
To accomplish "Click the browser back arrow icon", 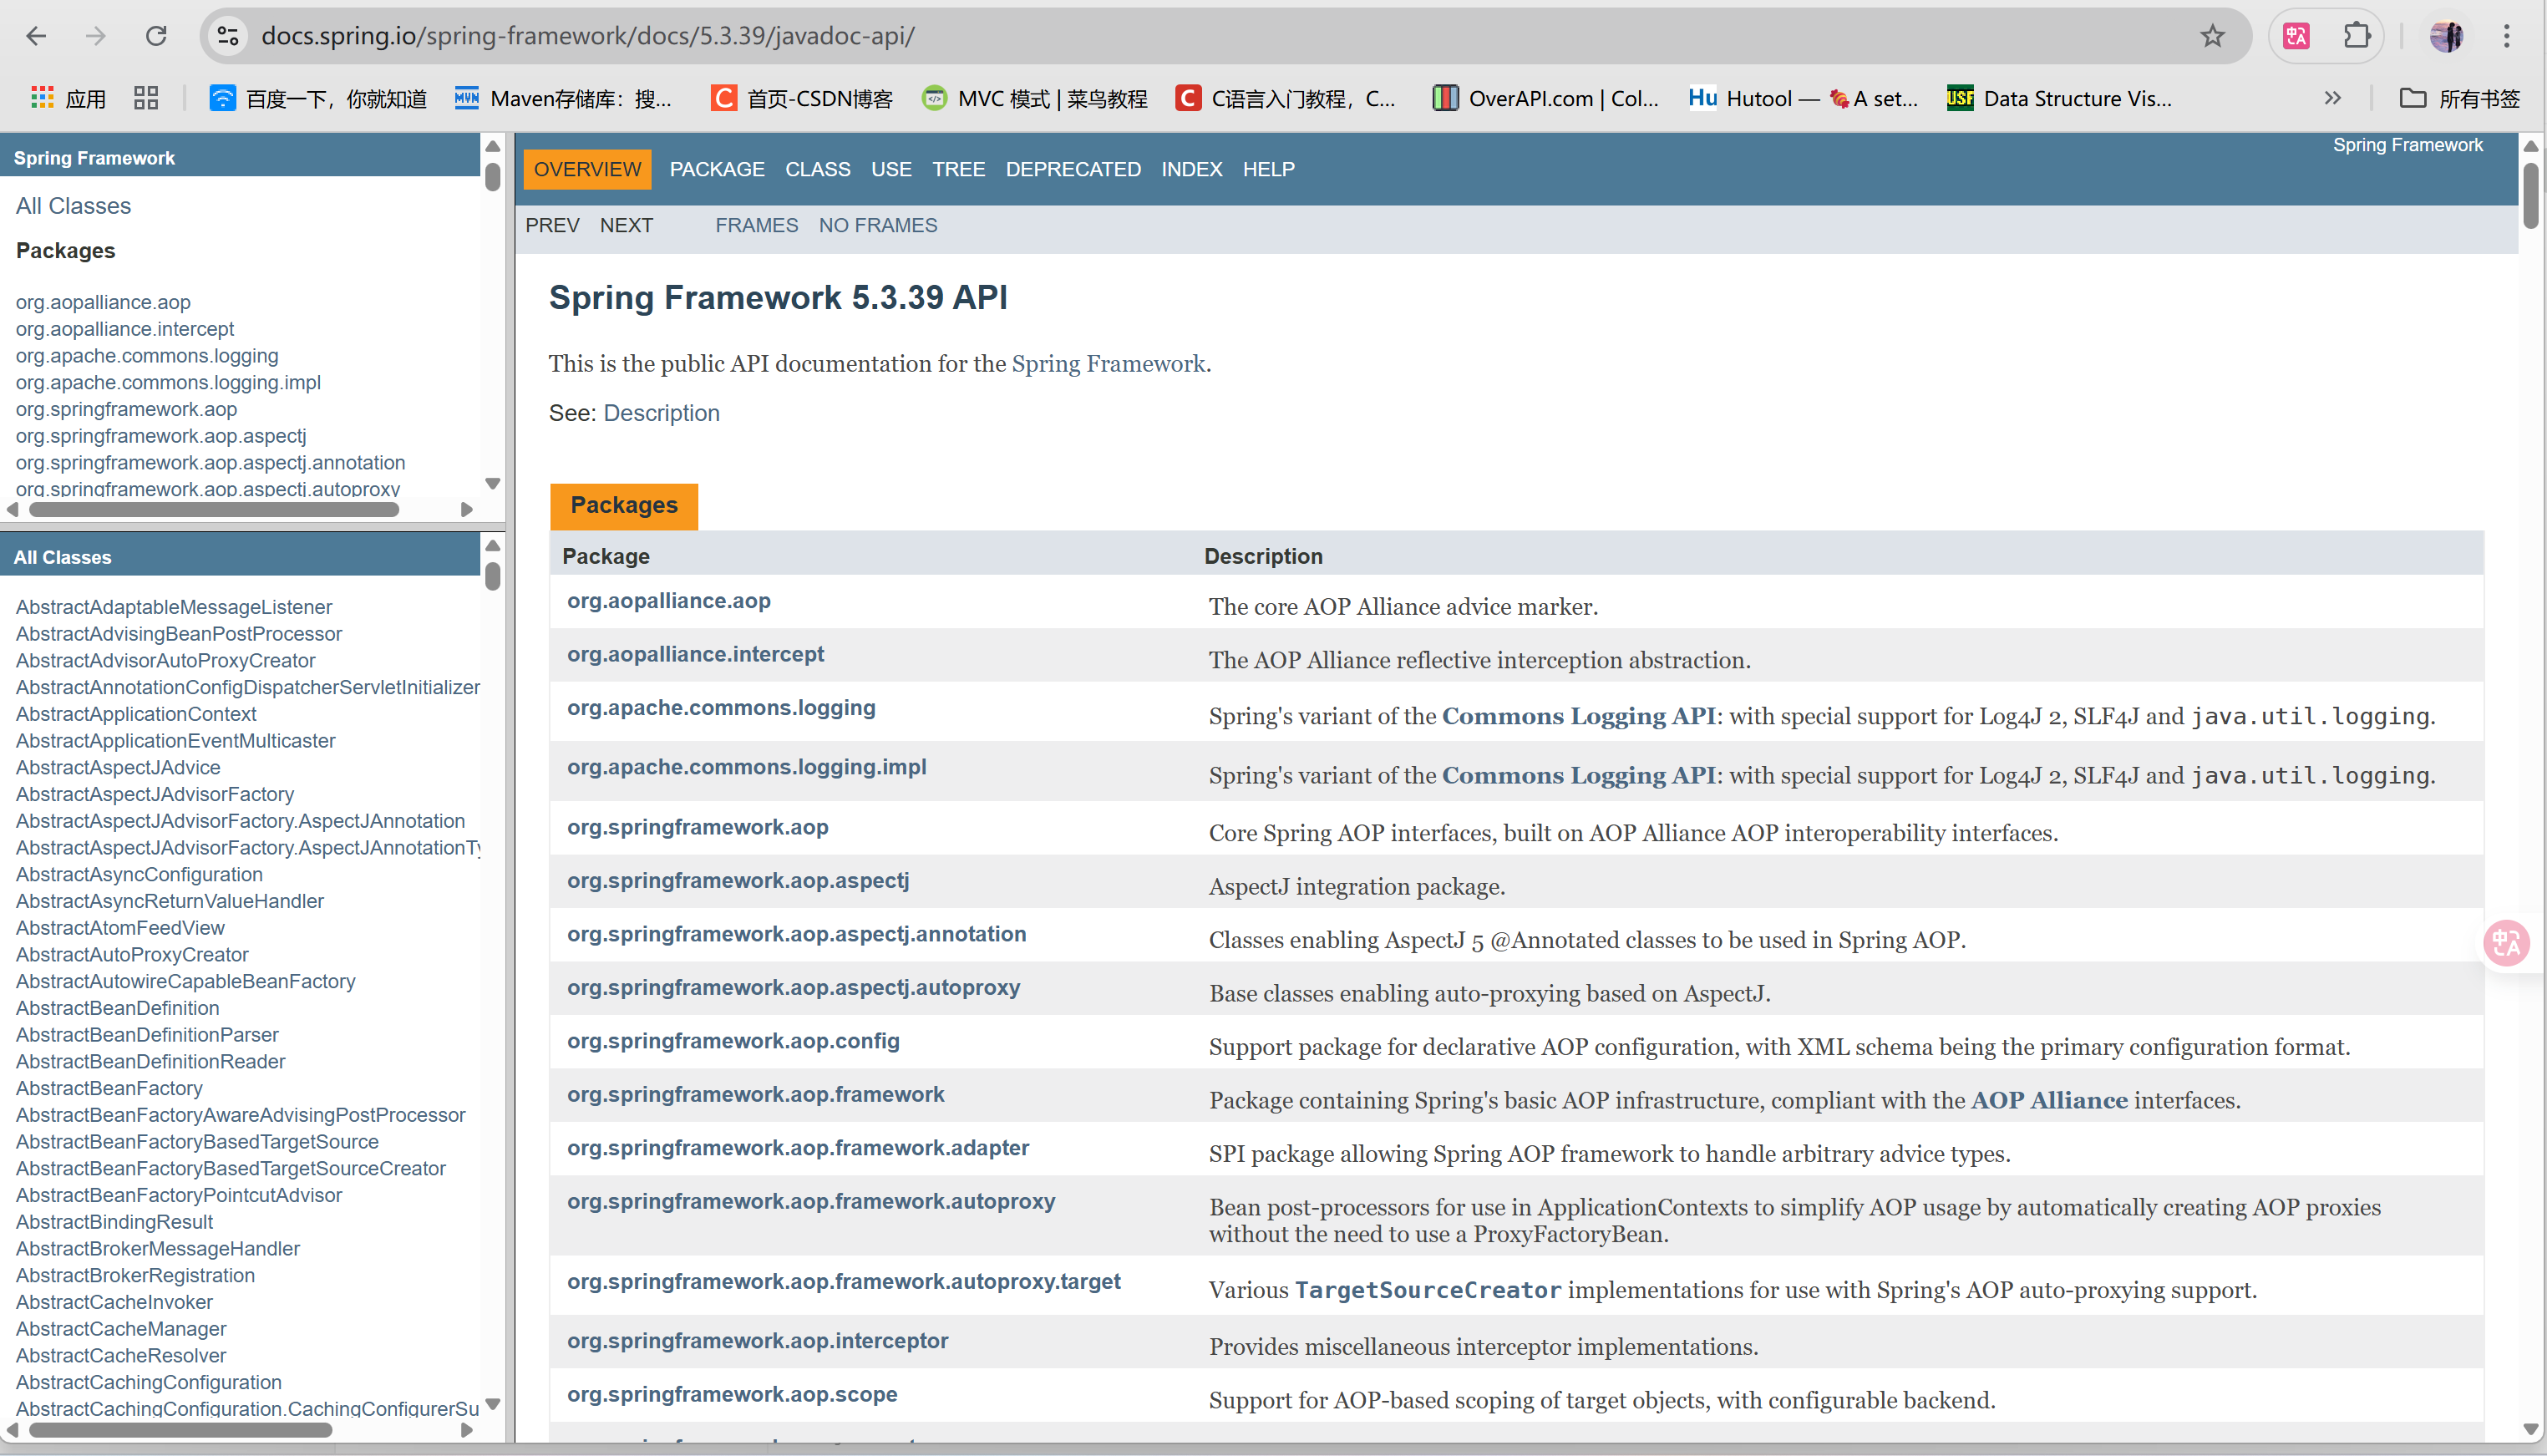I will pyautogui.click(x=37, y=36).
